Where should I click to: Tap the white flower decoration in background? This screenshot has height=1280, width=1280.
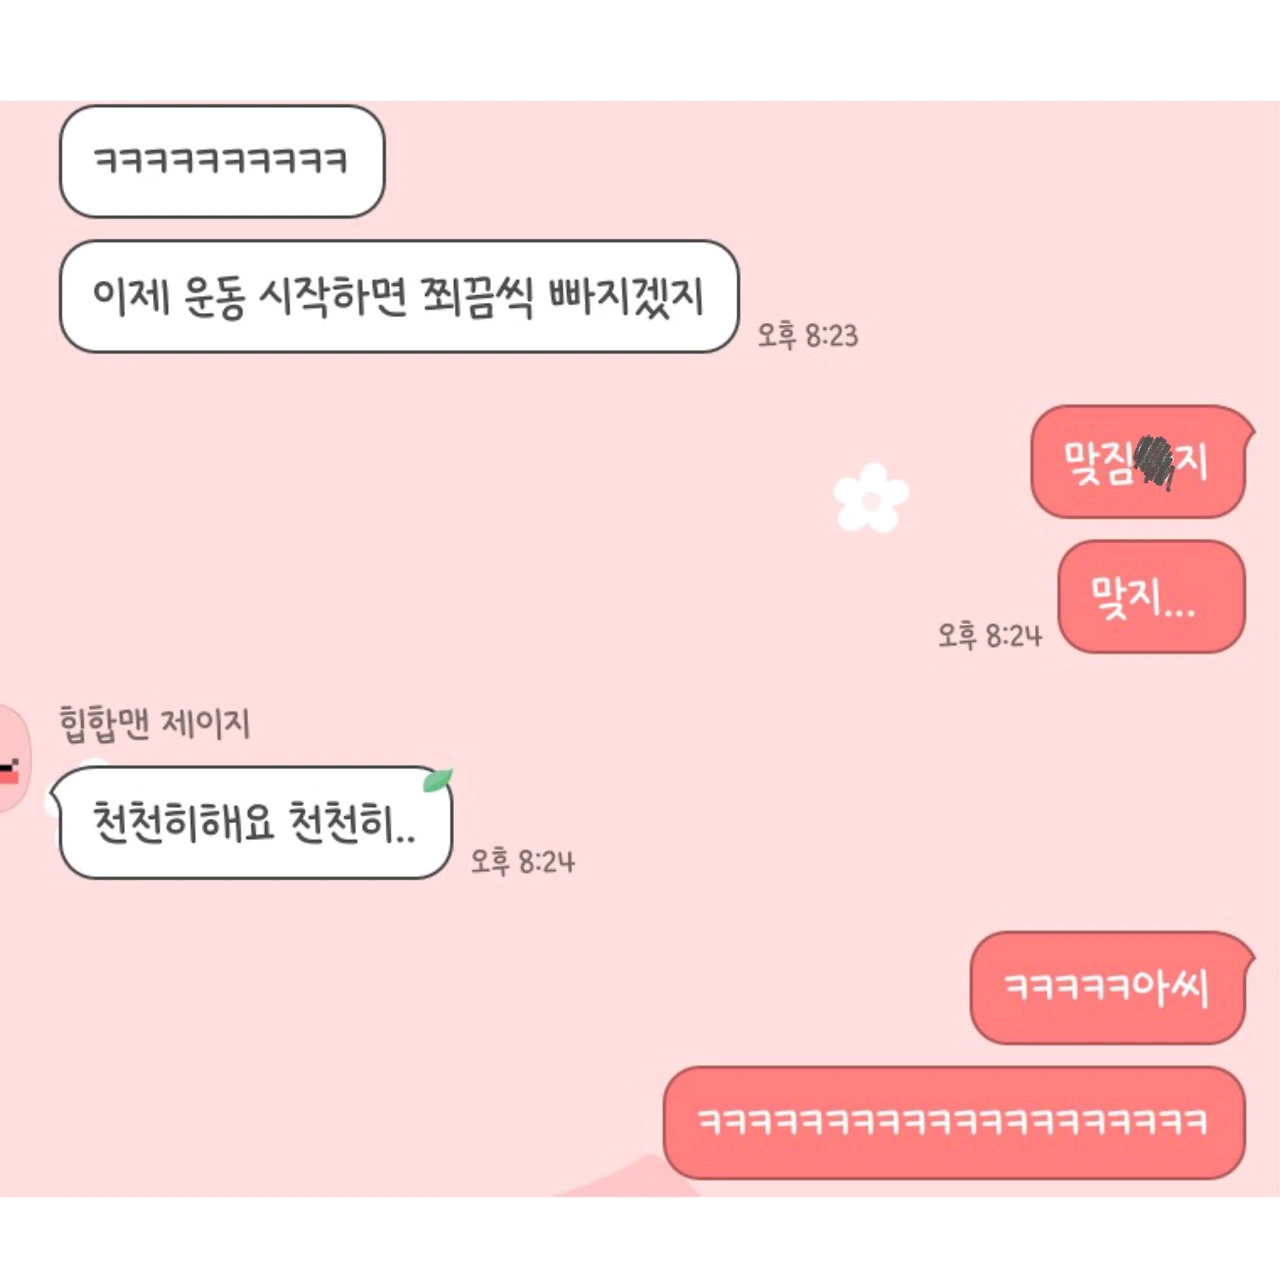[x=871, y=497]
